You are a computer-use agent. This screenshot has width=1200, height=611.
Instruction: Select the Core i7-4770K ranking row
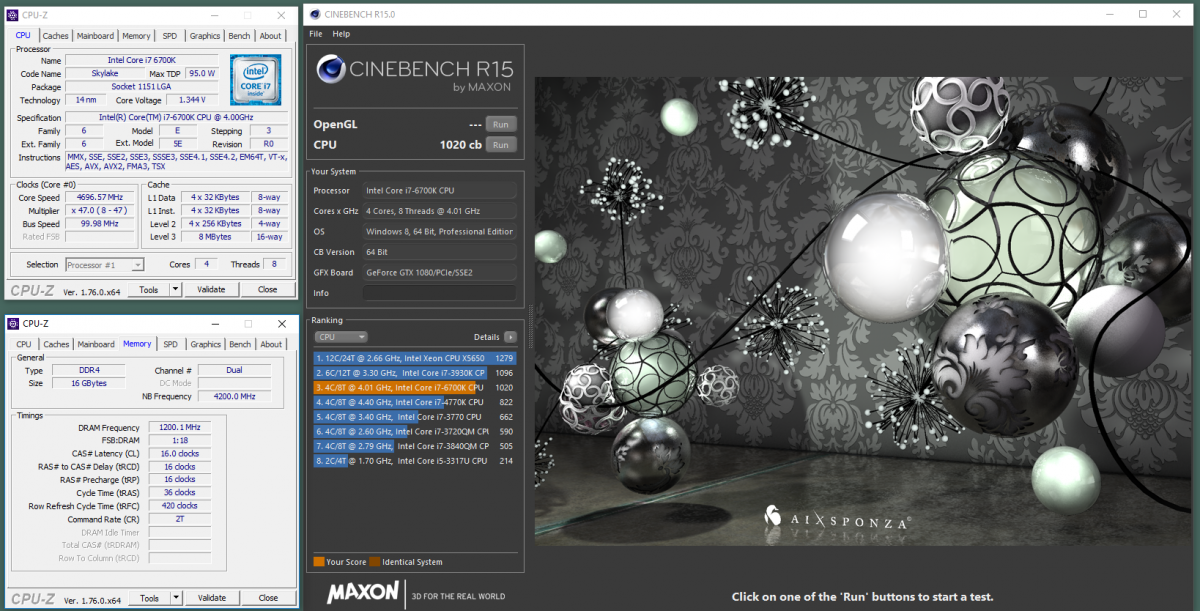click(x=415, y=402)
